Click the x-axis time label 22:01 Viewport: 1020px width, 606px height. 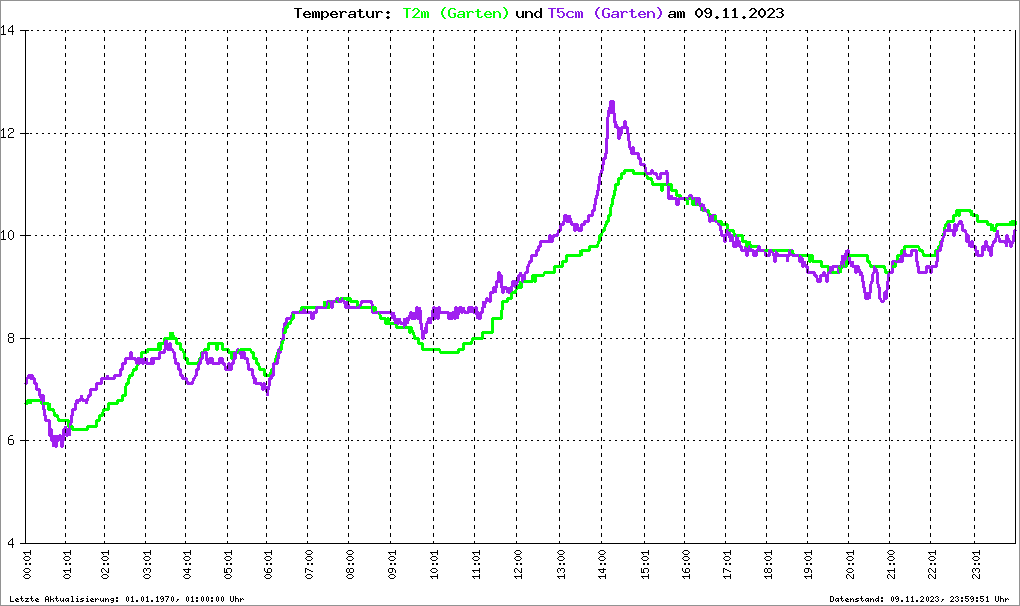coord(932,564)
